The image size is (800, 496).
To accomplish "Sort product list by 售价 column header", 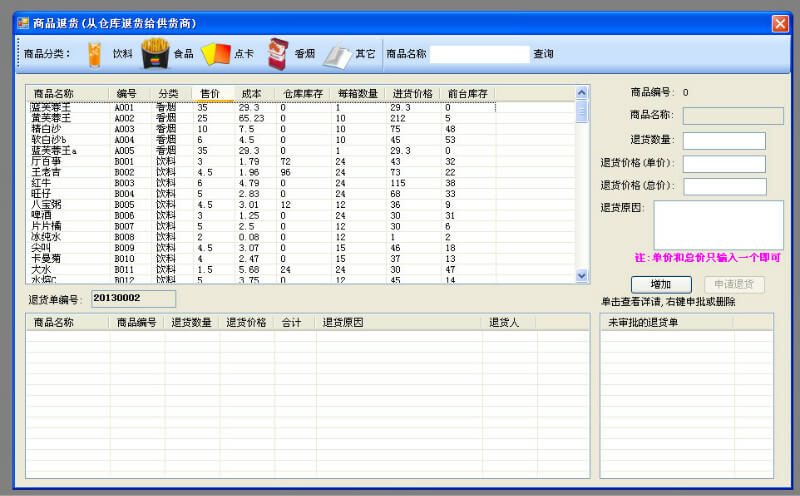I will (211, 93).
